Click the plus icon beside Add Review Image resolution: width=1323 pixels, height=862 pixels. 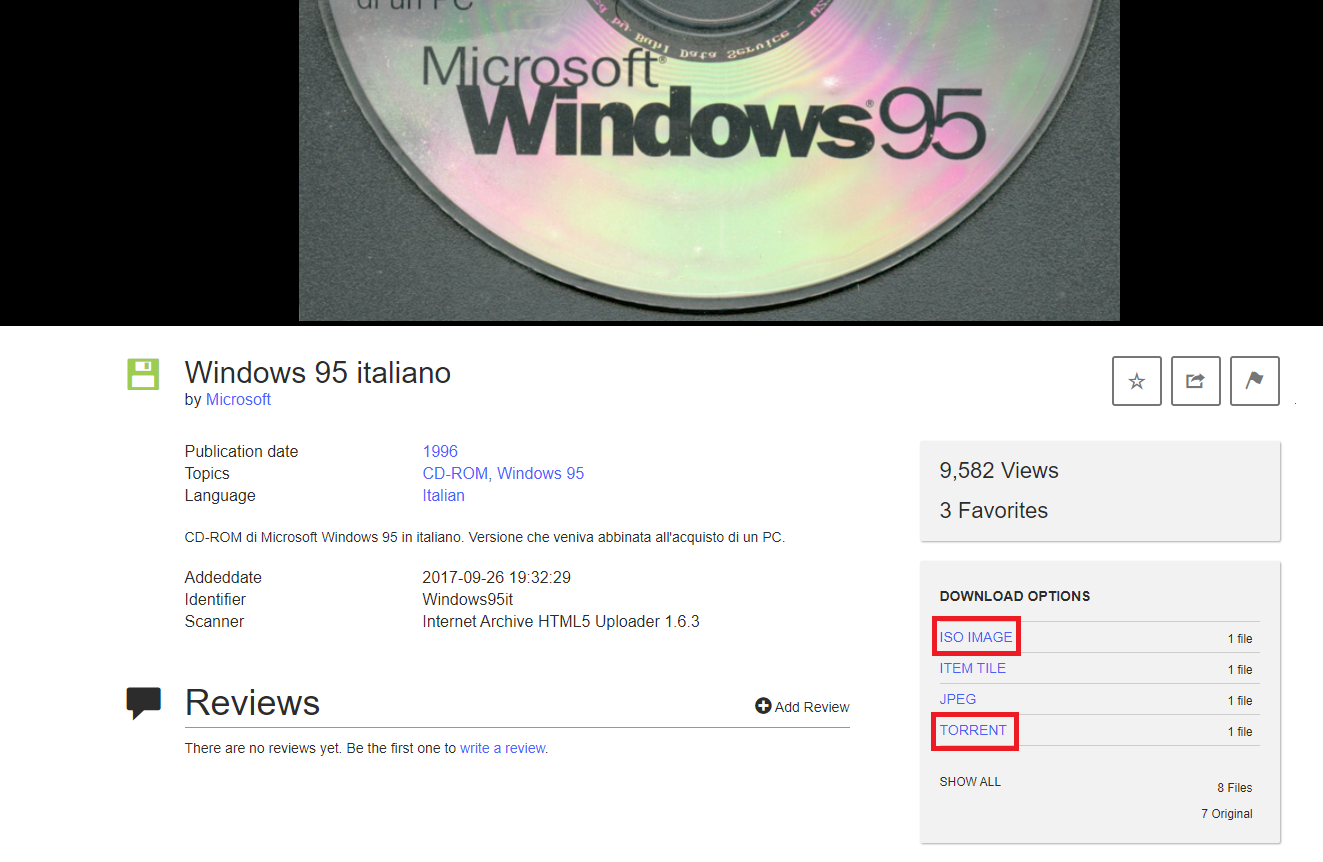[x=763, y=706]
